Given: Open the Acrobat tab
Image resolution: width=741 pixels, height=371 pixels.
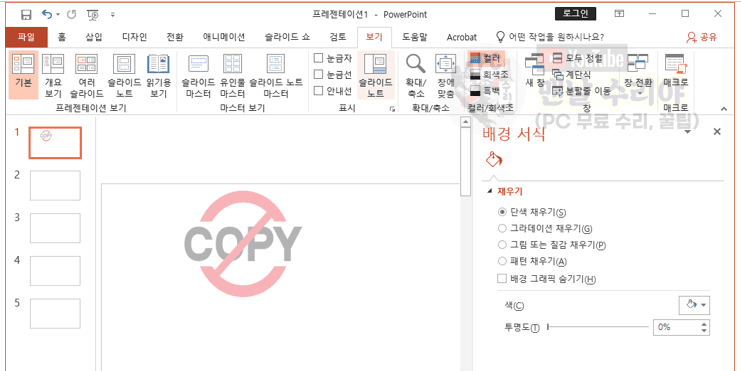Looking at the screenshot, I should point(462,37).
